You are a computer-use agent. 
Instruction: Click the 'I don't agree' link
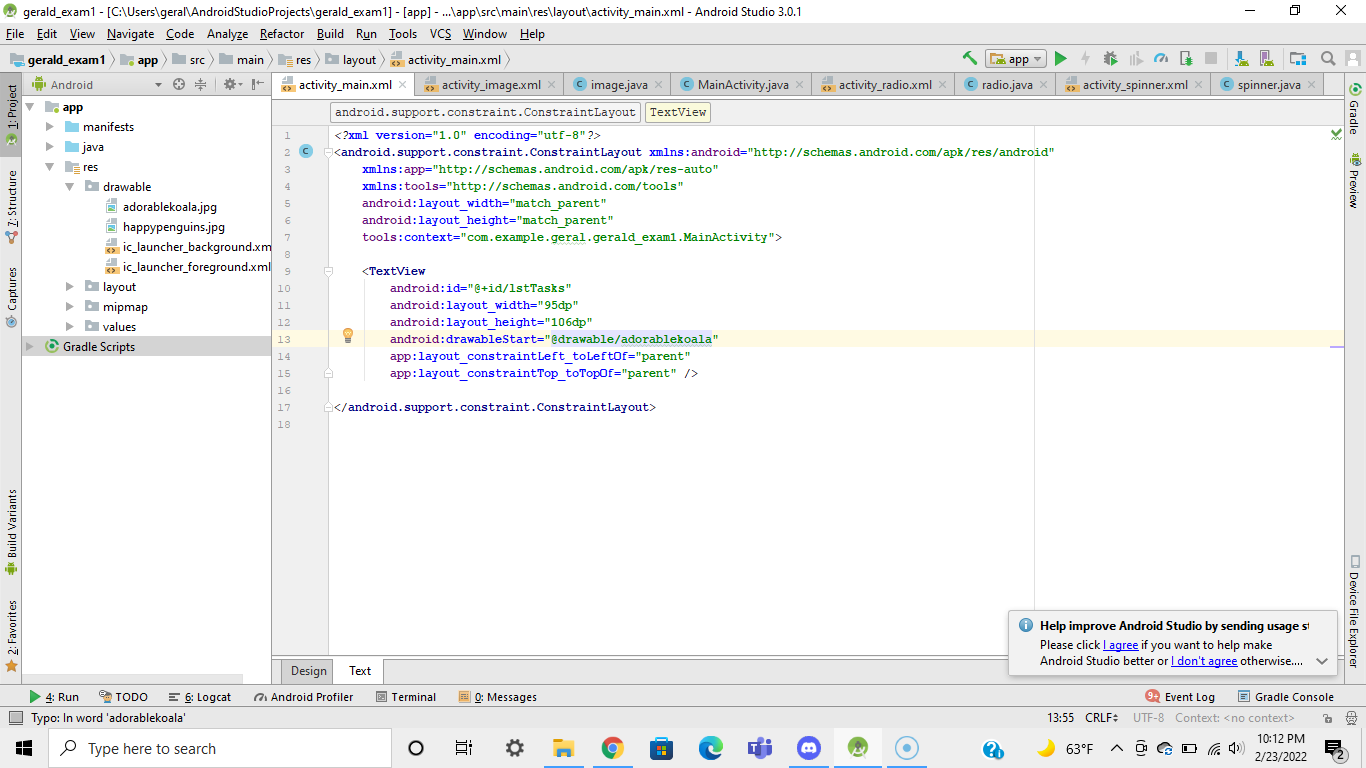point(1204,661)
